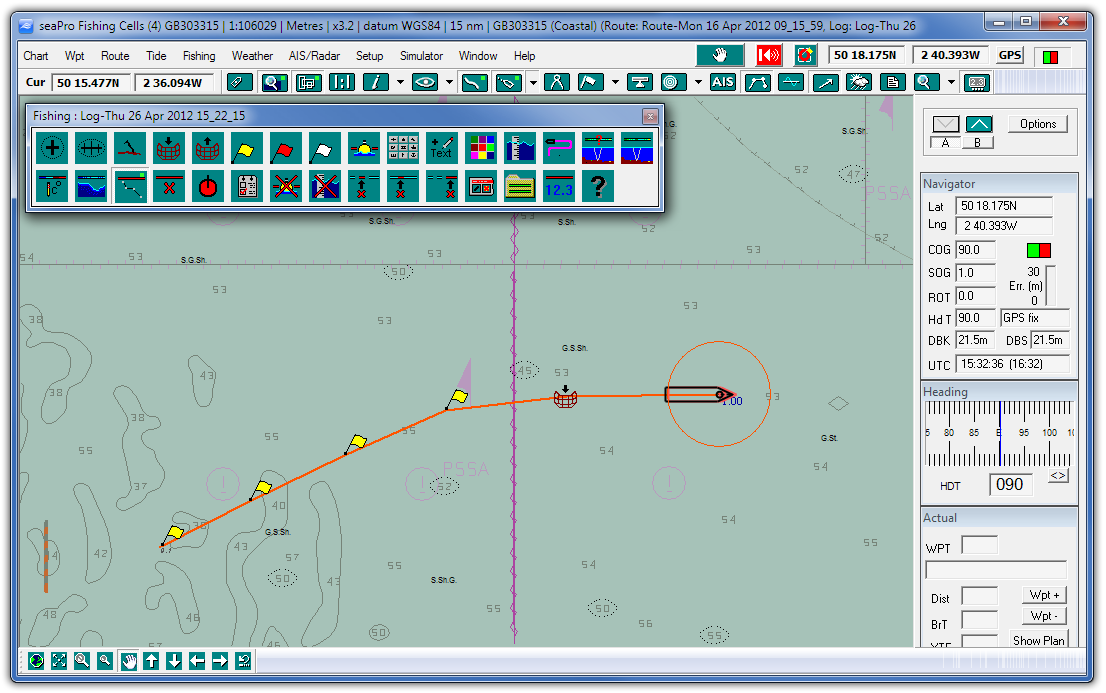The height and width of the screenshot is (693, 1106).
Task: Select the Text annotation tool
Action: (442, 148)
